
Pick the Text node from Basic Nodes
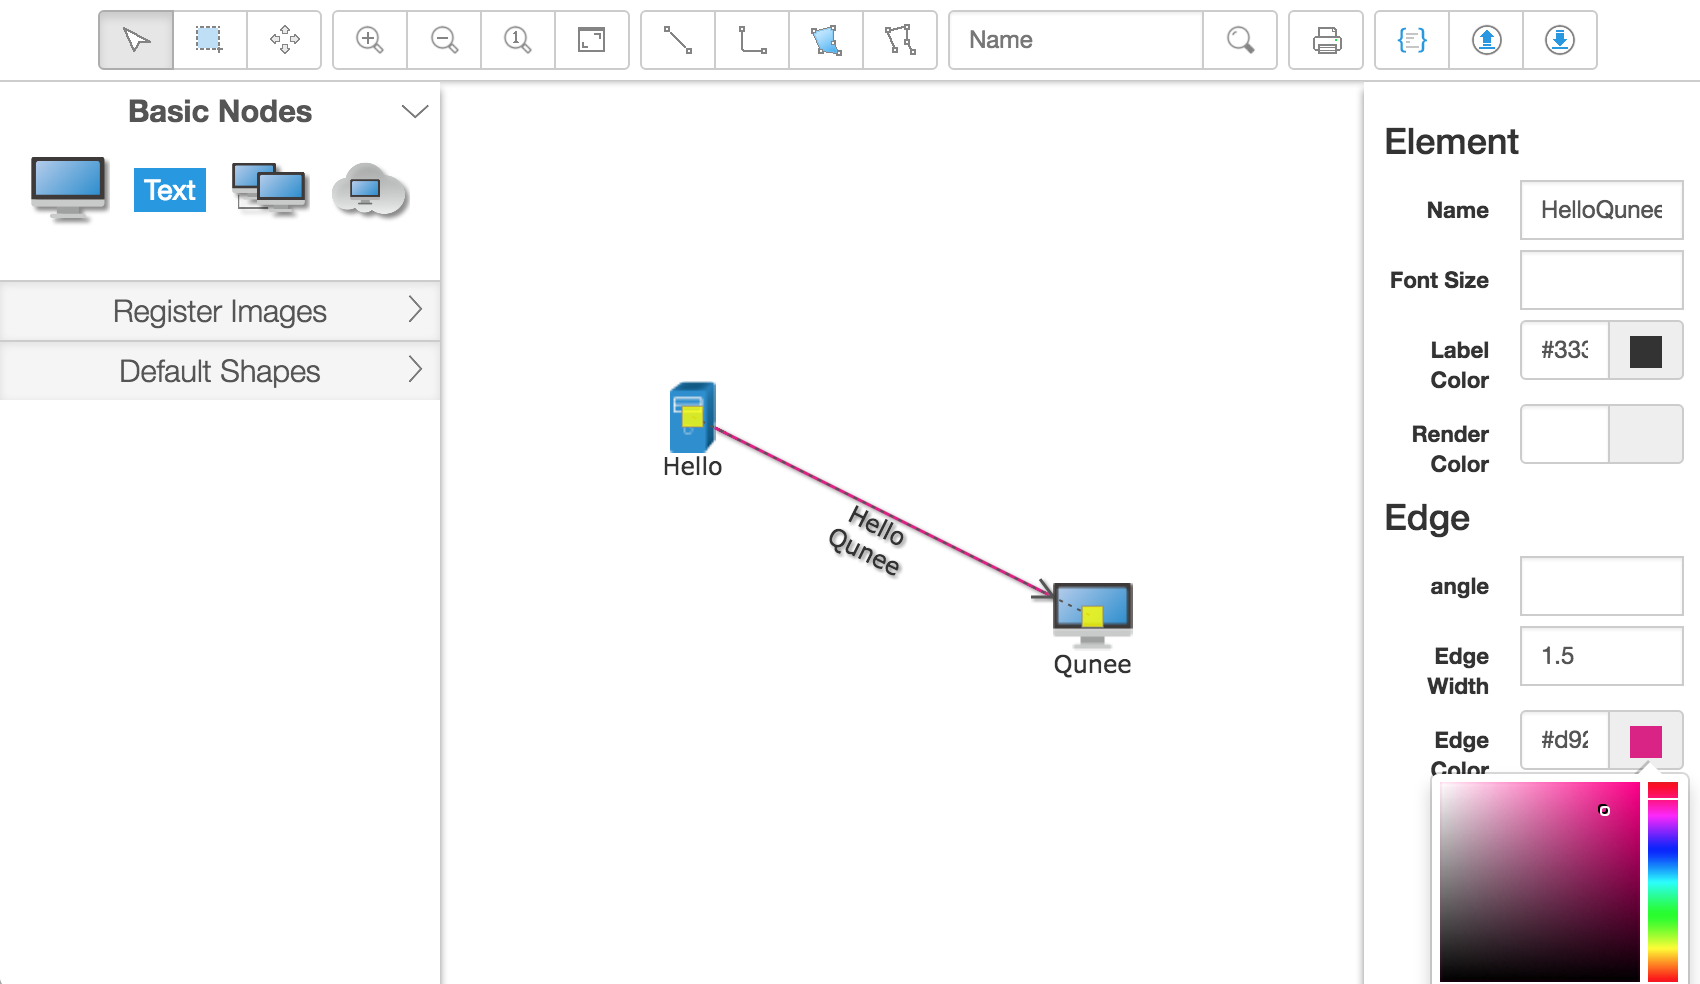(x=170, y=190)
